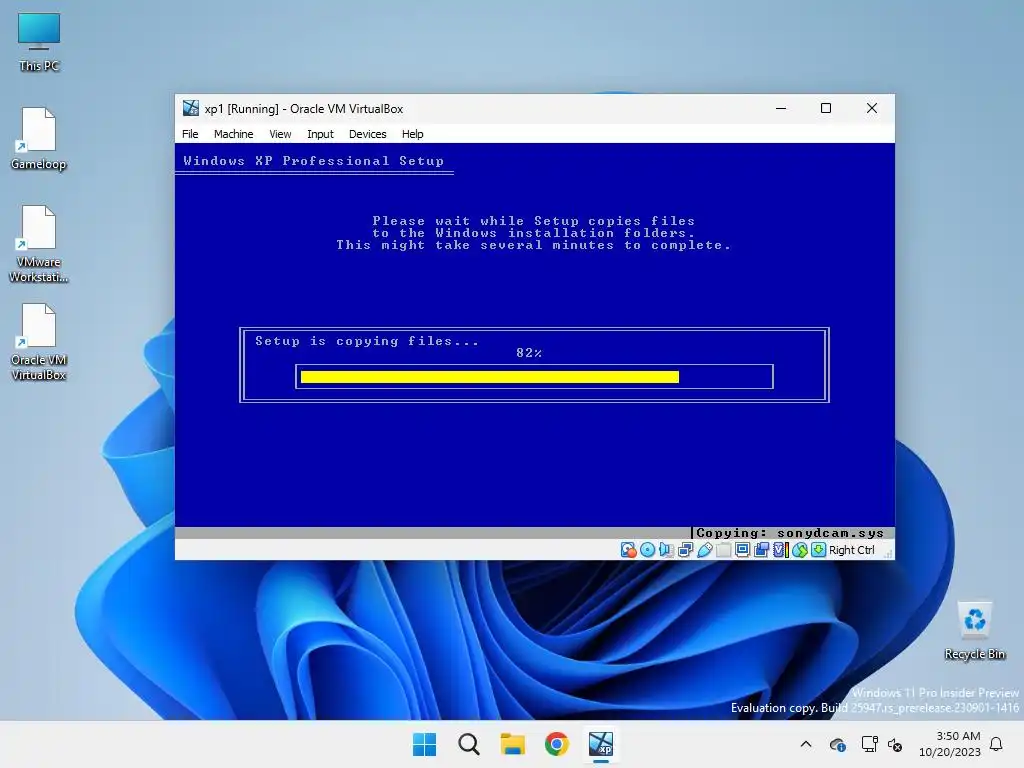Click the audio indicator in VirtualBox status bar

(x=666, y=550)
